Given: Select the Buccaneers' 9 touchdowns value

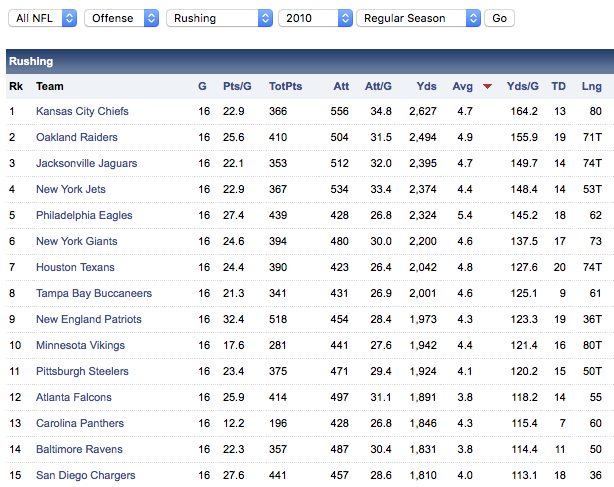Looking at the screenshot, I should click(x=562, y=293).
